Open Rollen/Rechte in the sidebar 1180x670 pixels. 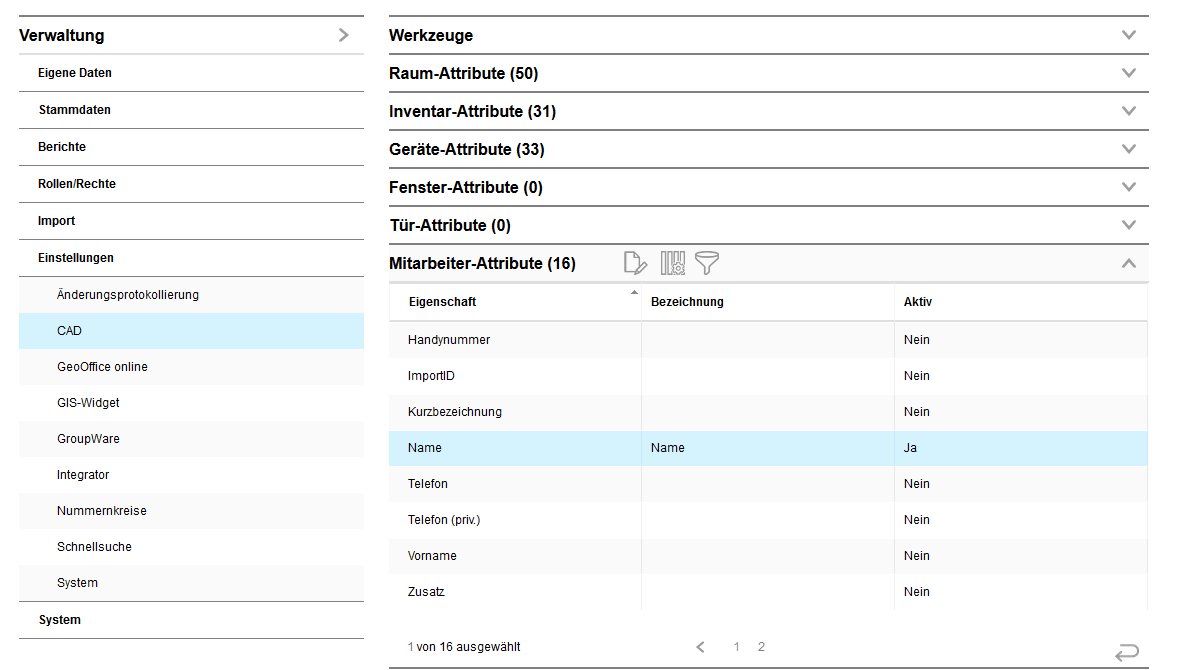coord(77,184)
